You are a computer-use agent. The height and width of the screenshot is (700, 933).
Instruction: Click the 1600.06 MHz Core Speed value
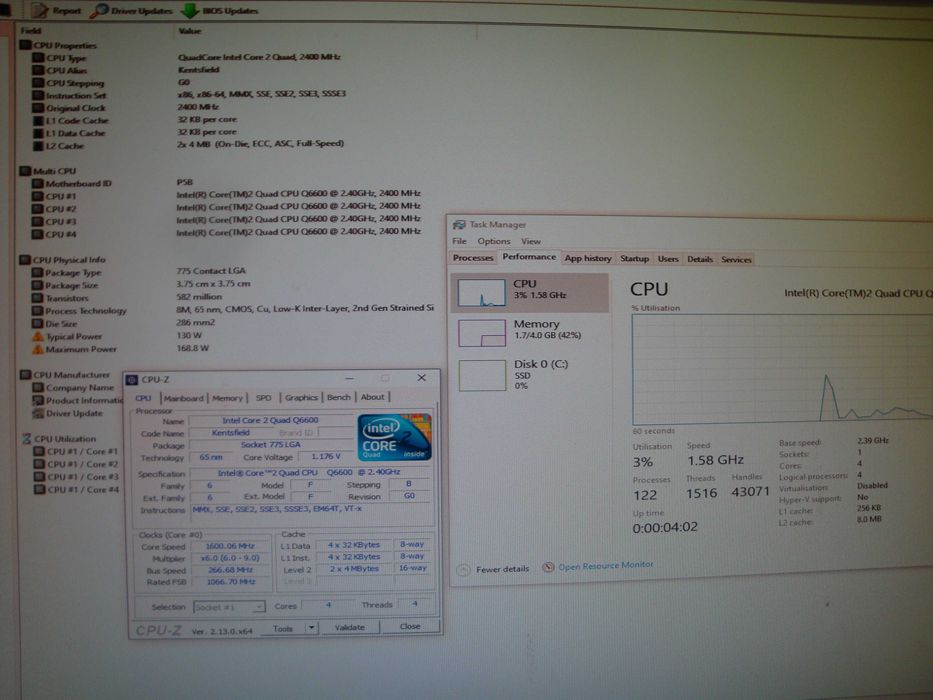coord(230,546)
